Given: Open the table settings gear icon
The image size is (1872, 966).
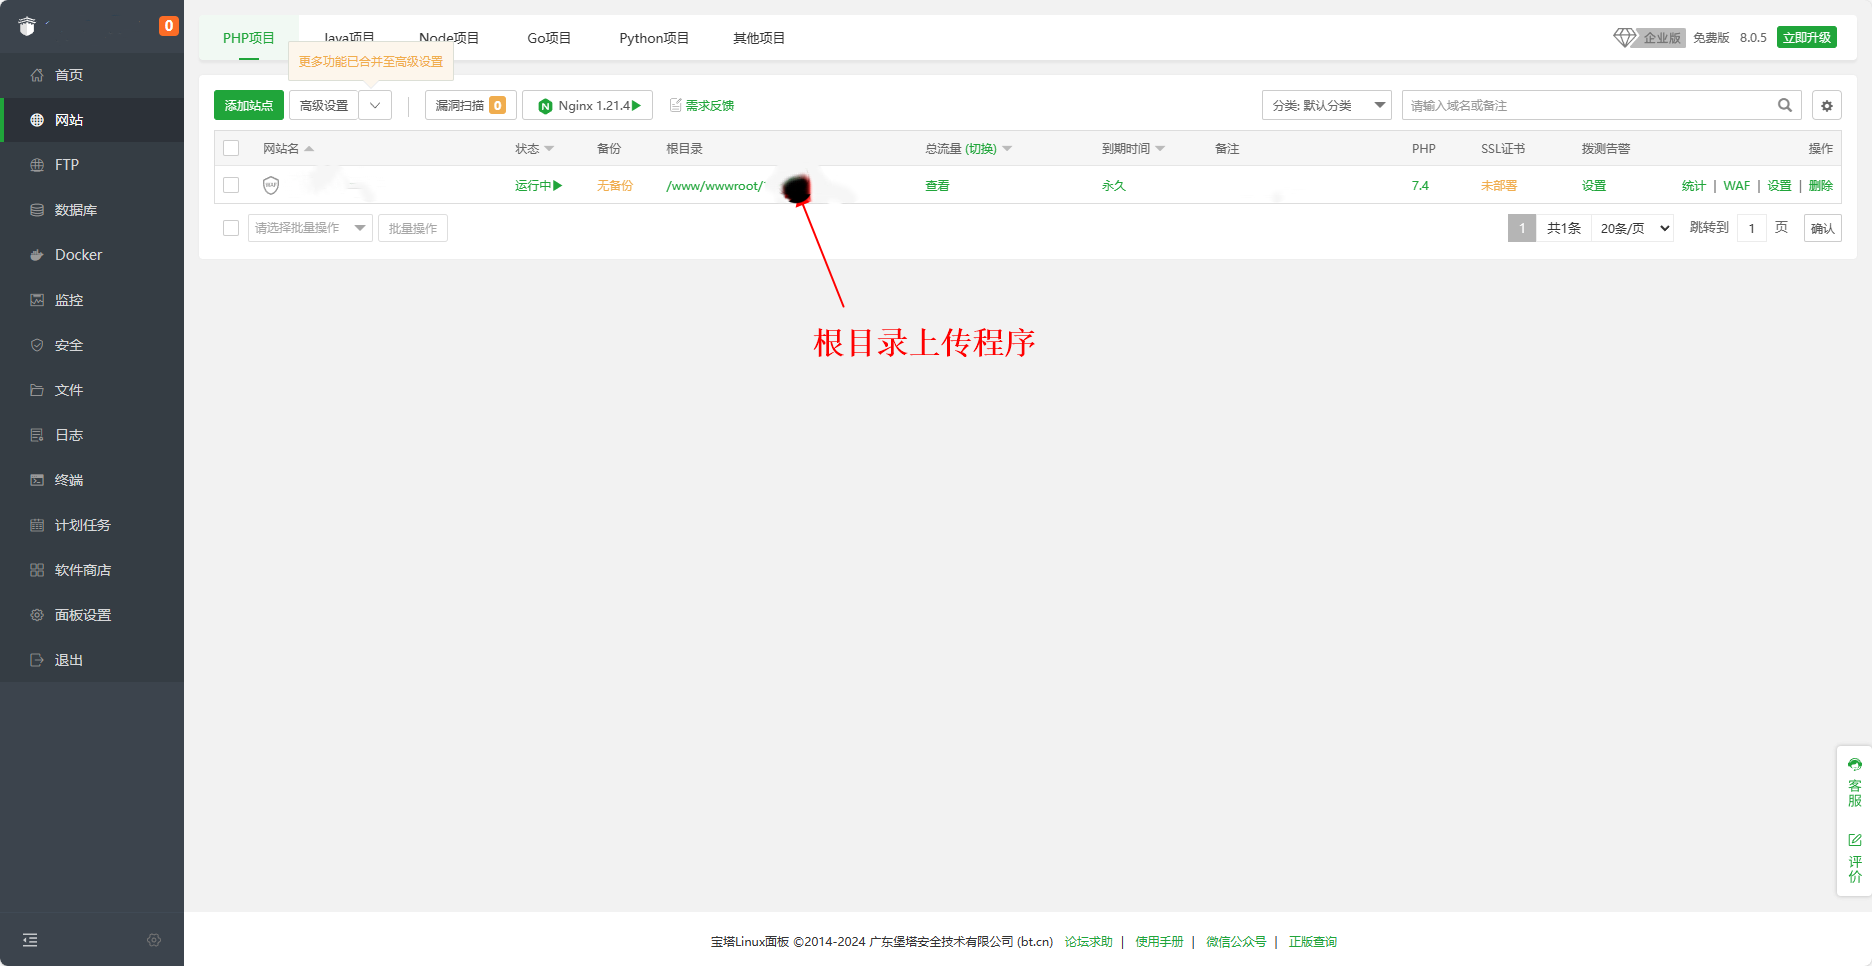Looking at the screenshot, I should coord(1827,105).
